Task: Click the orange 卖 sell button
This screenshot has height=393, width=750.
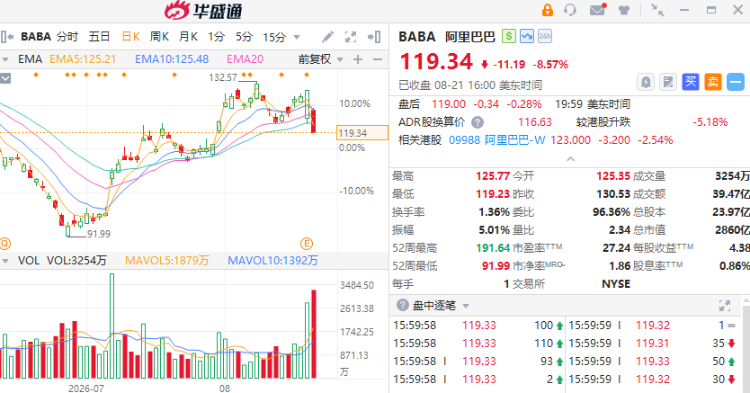Action: 713,82
